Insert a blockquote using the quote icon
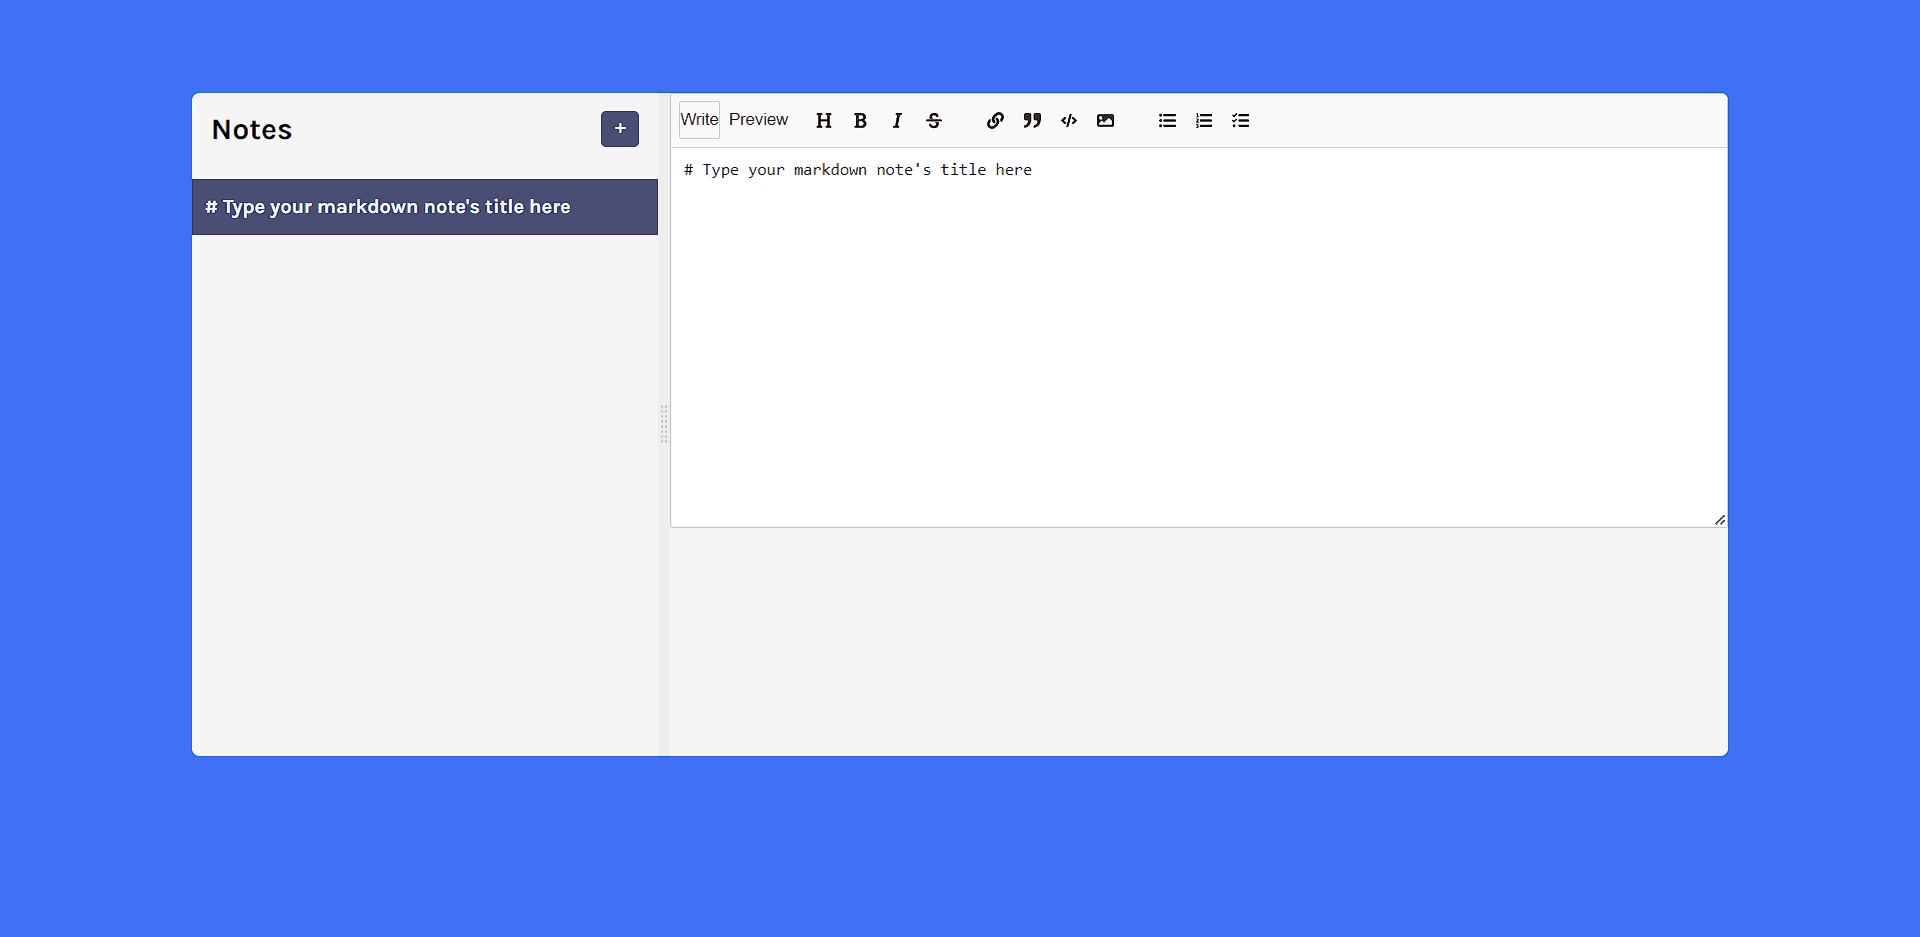Screen dimensions: 1920x937 tap(1032, 120)
